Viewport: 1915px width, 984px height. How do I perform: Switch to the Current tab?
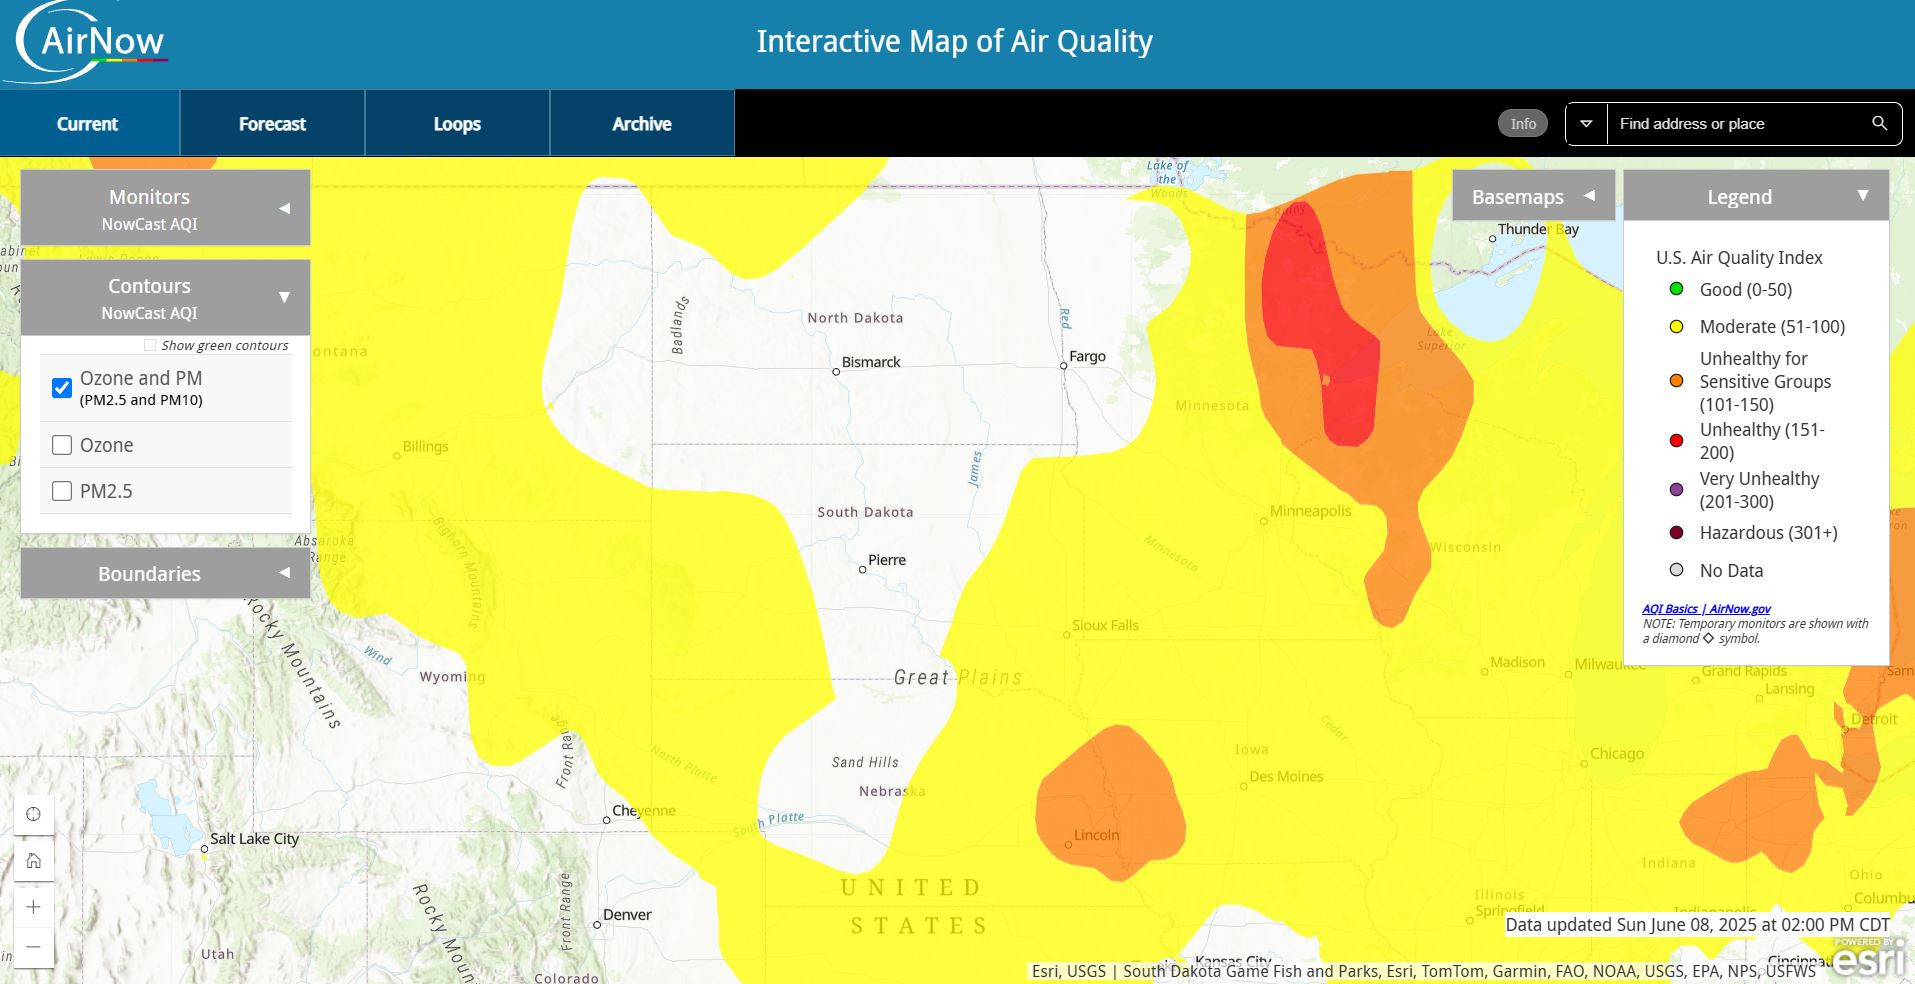pyautogui.click(x=89, y=123)
